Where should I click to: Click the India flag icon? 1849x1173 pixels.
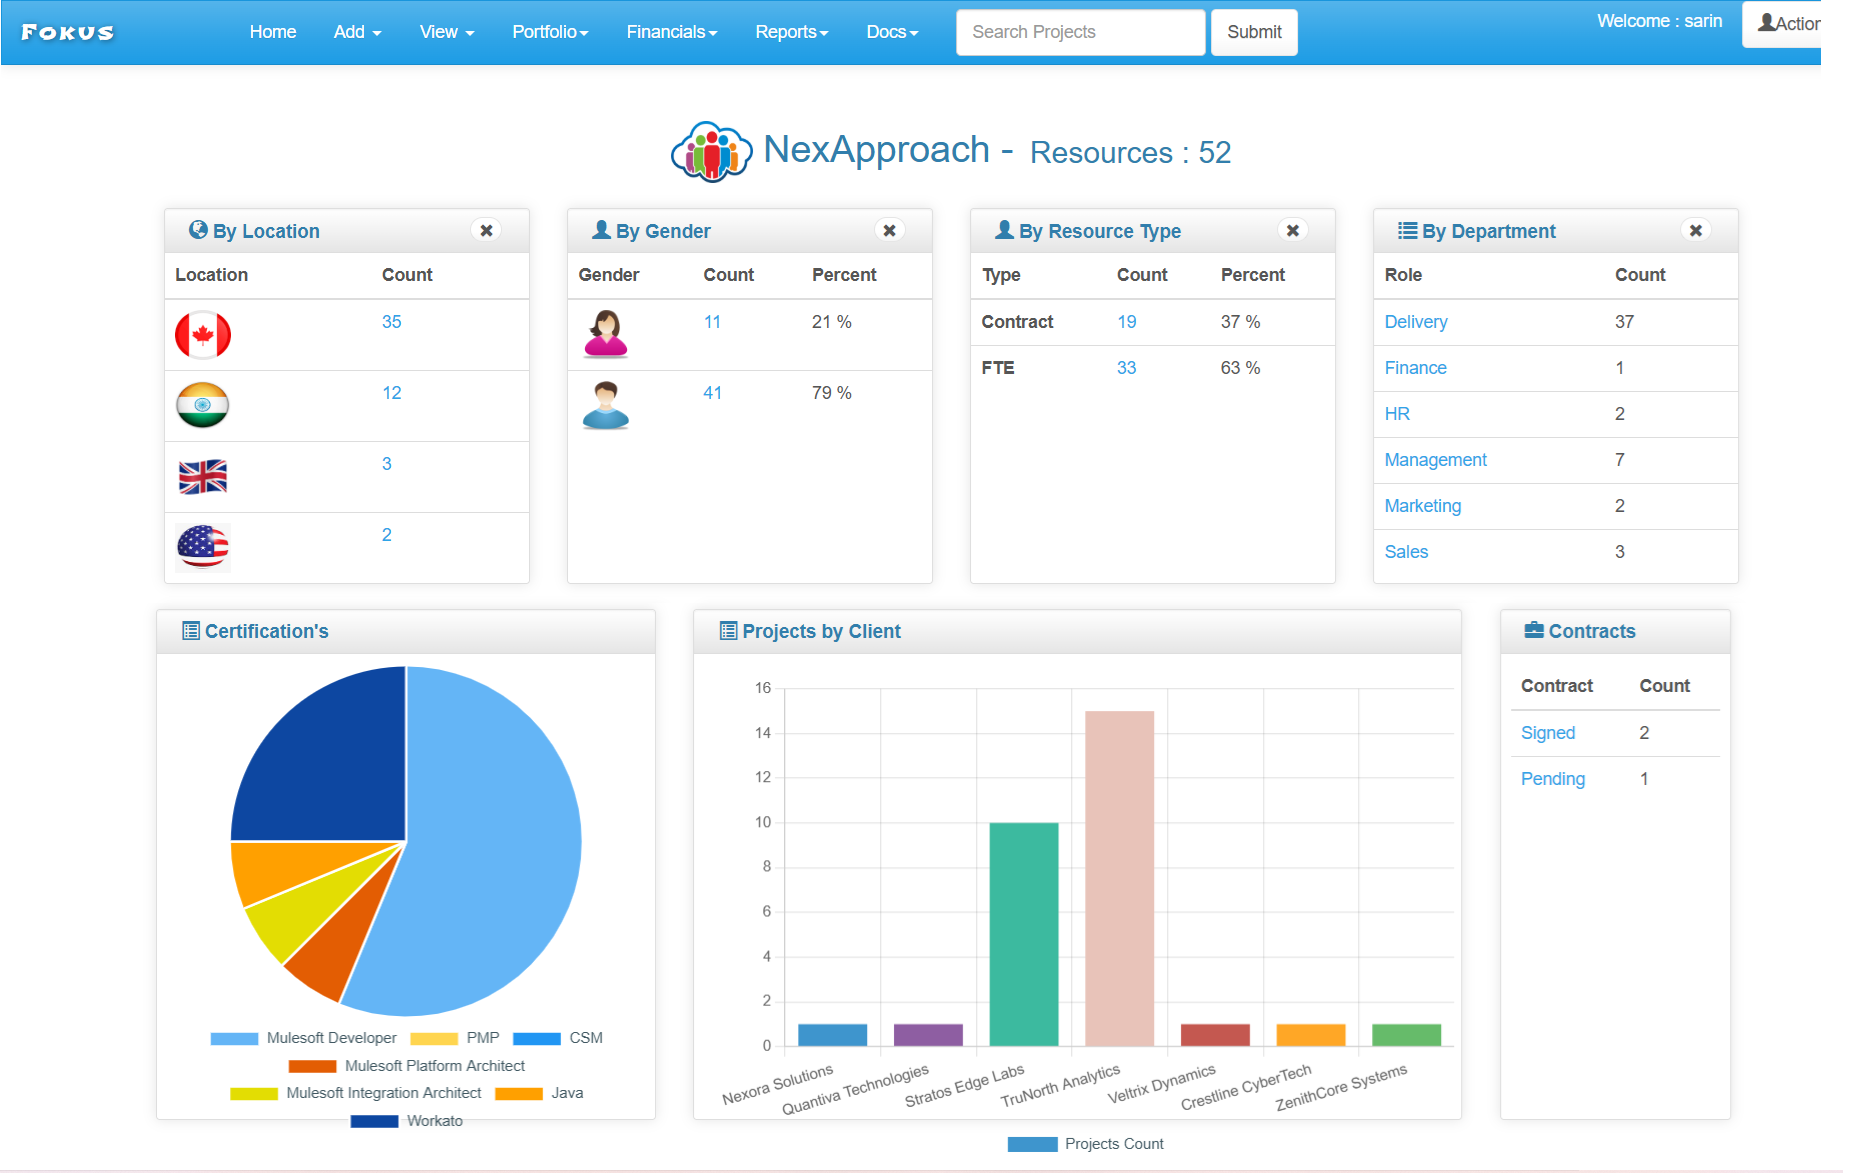(x=203, y=405)
